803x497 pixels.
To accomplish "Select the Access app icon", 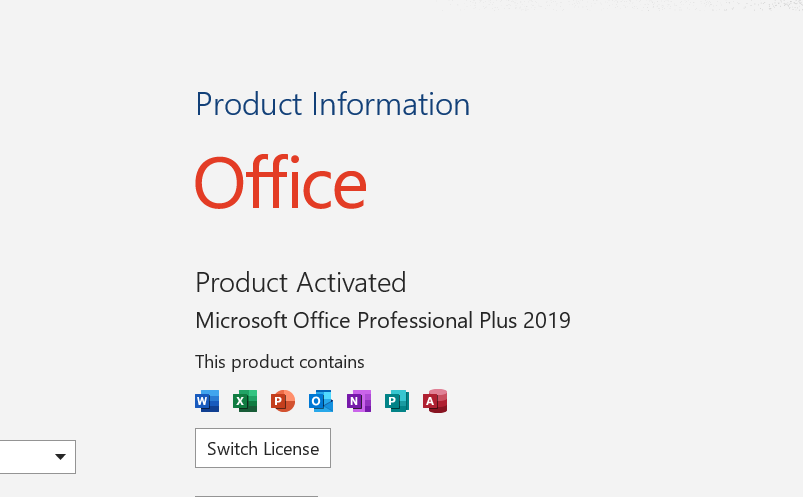I will pyautogui.click(x=435, y=401).
